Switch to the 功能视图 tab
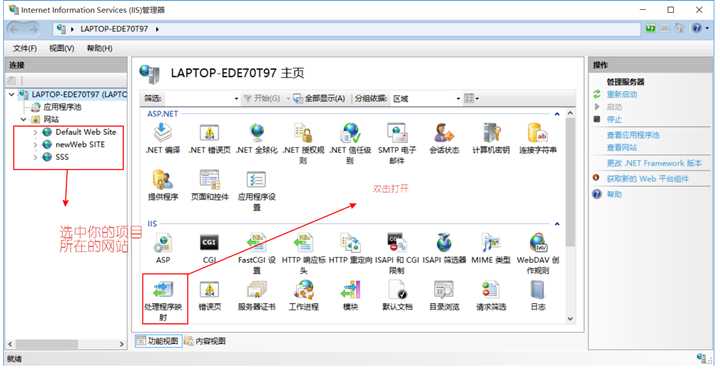This screenshot has width=720, height=370. [x=158, y=341]
